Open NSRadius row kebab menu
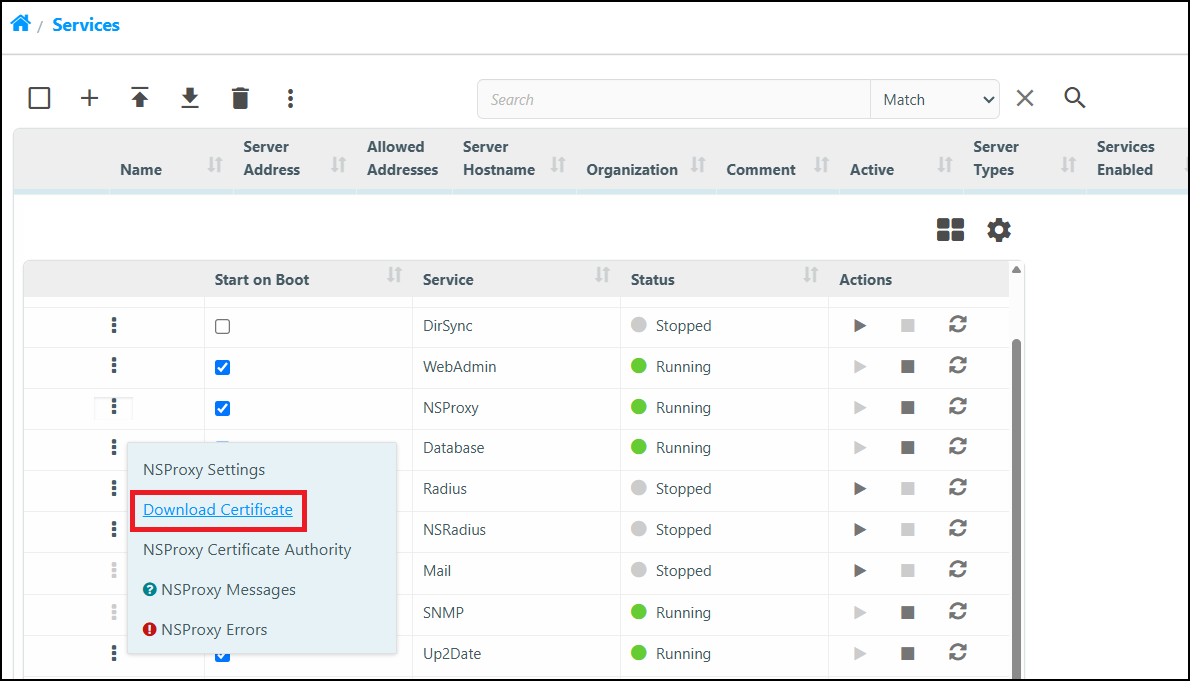The image size is (1190, 681). tap(114, 528)
